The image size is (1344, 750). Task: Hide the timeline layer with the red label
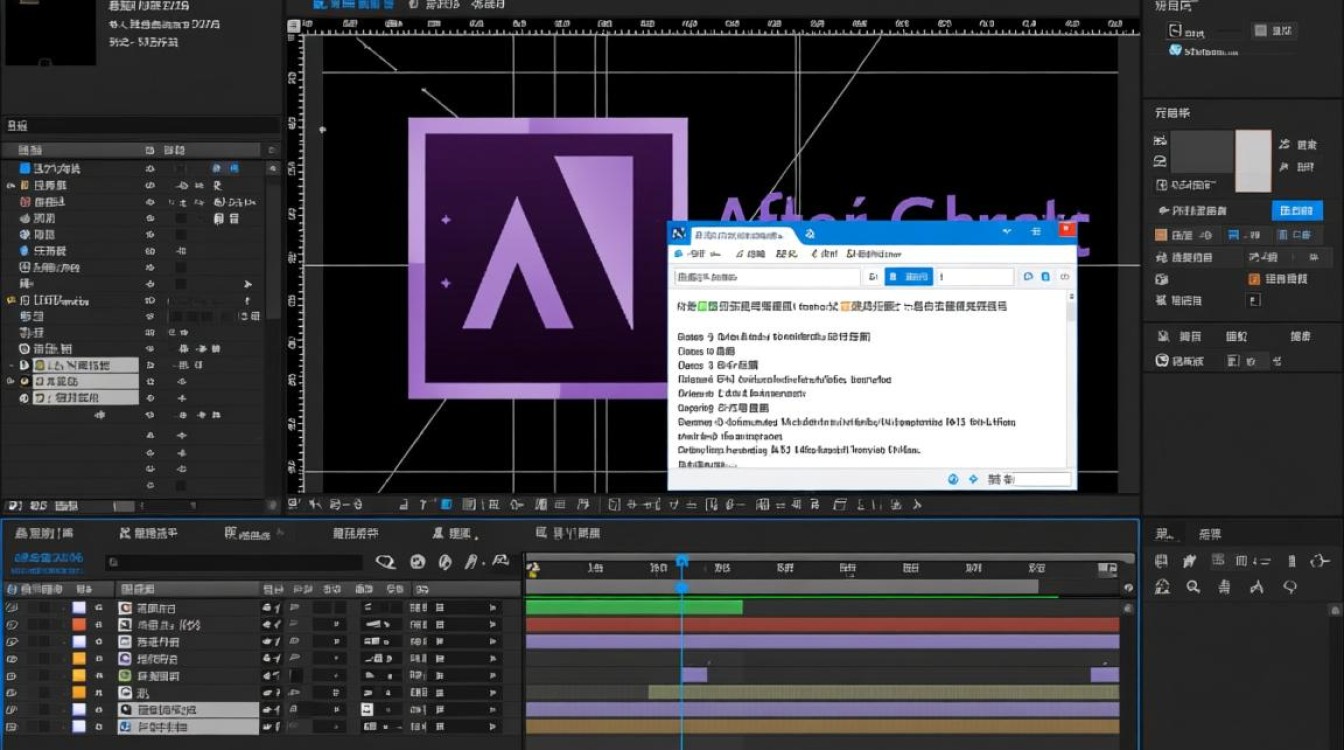tap(12, 625)
